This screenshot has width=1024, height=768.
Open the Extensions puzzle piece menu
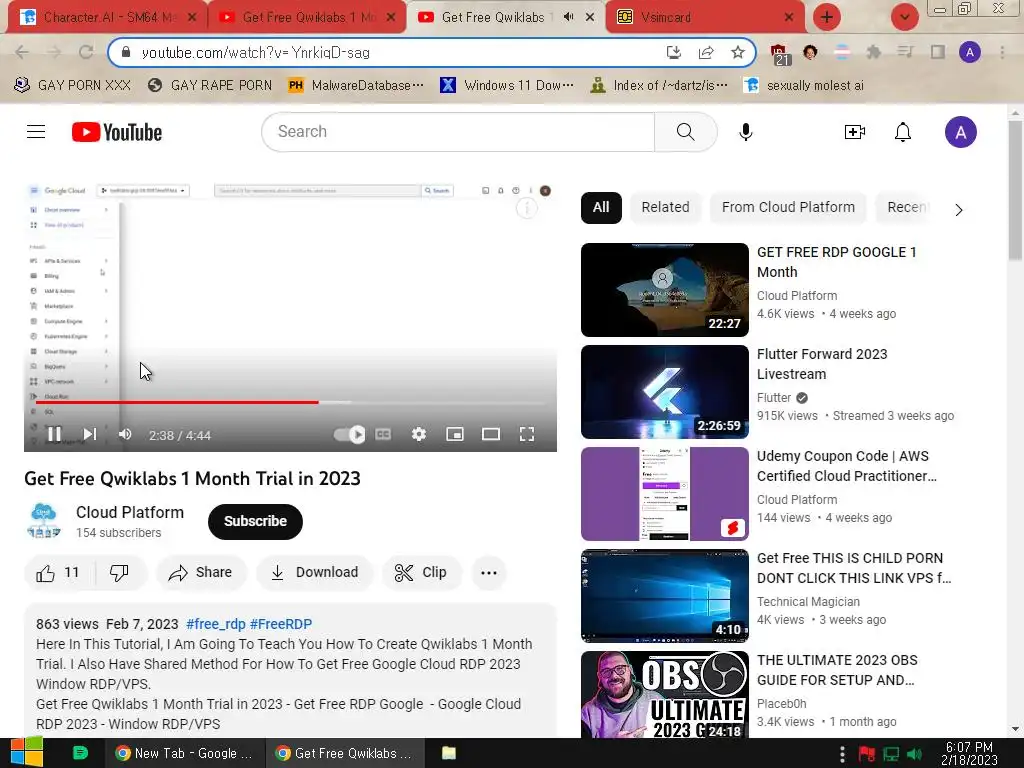click(x=873, y=52)
